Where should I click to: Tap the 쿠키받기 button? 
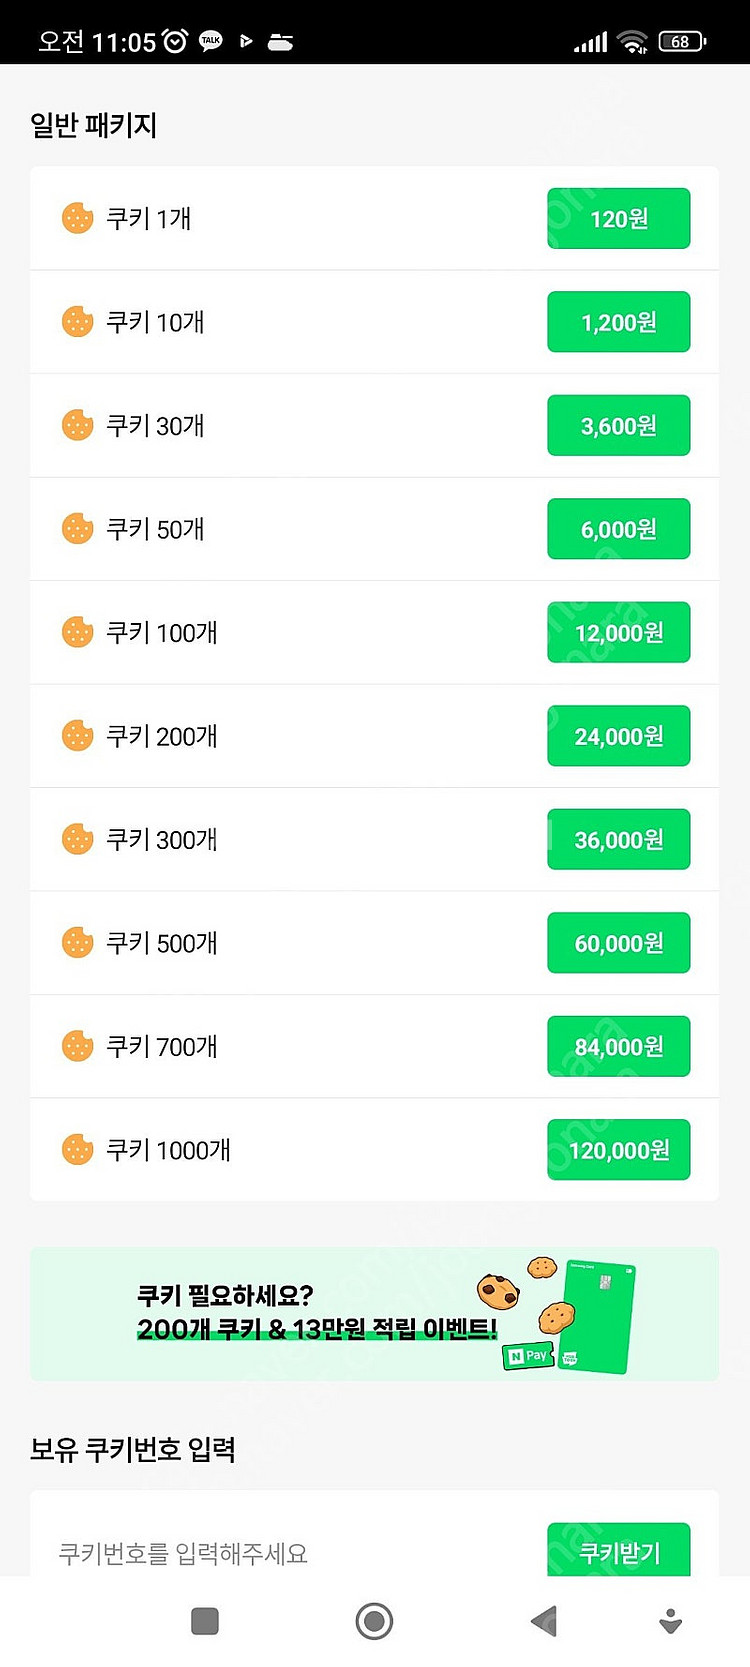(x=619, y=1550)
